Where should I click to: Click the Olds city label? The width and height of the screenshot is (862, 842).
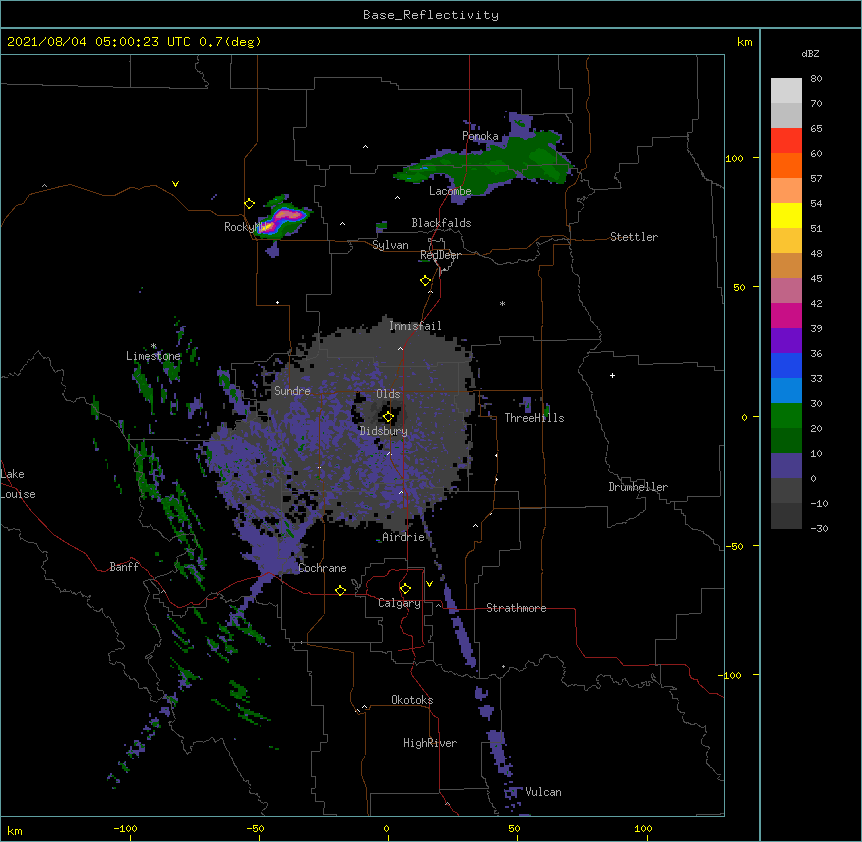click(x=388, y=394)
